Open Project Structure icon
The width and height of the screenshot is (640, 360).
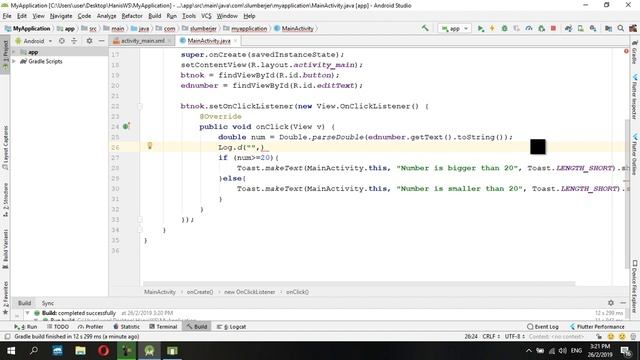coord(608,28)
